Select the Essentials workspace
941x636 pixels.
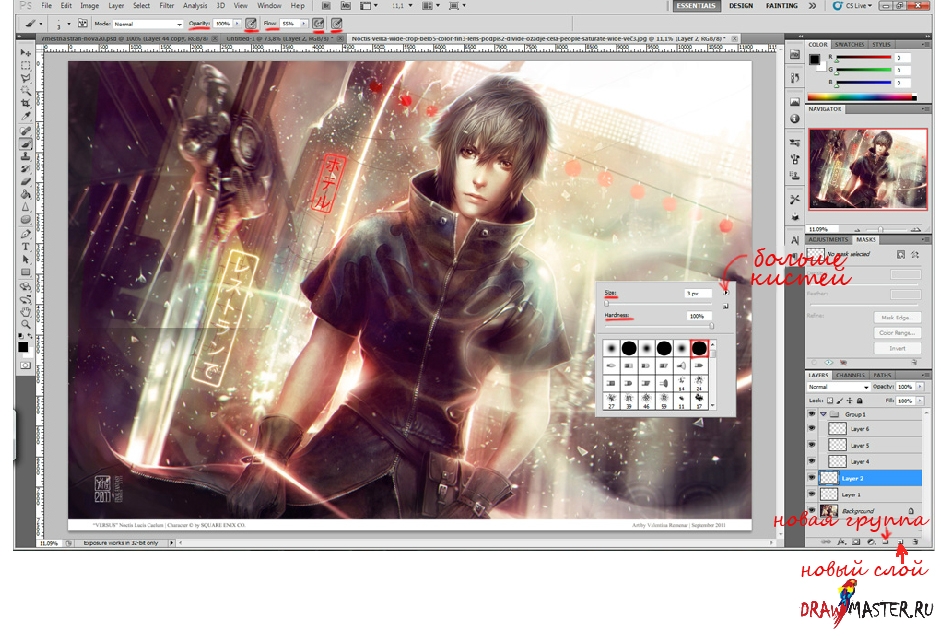pos(696,5)
